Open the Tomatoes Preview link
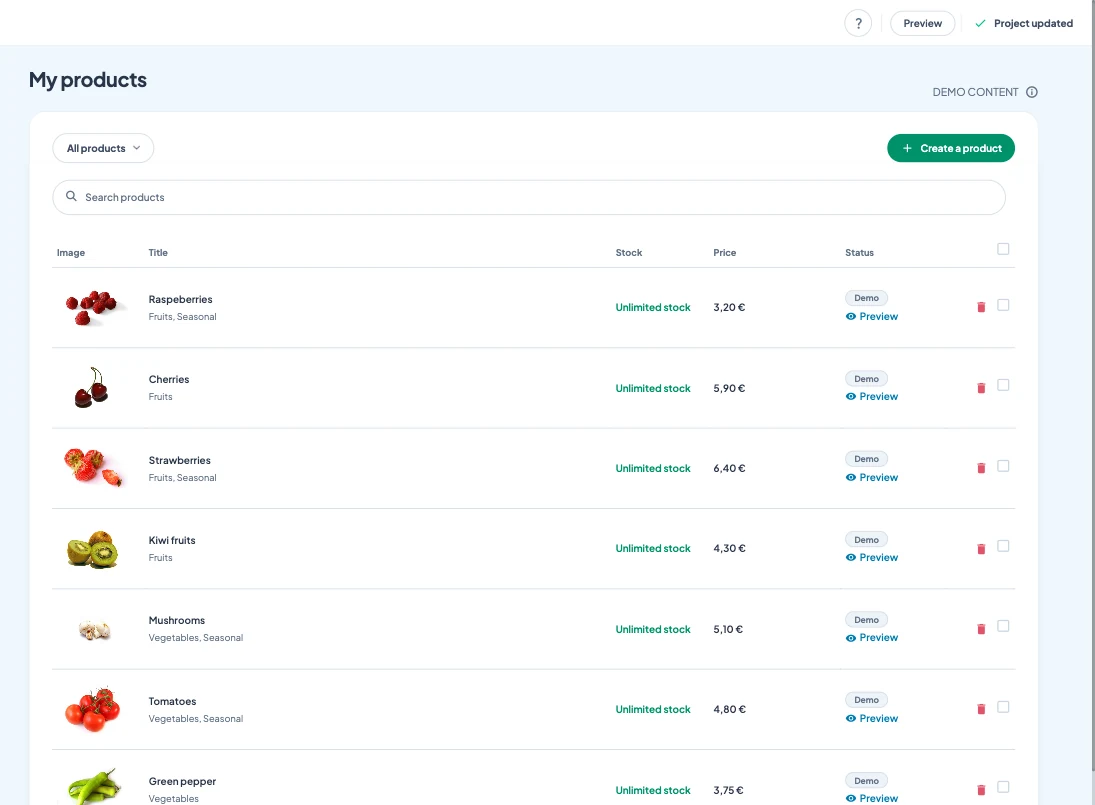Viewport: 1095px width, 805px height. (x=872, y=718)
